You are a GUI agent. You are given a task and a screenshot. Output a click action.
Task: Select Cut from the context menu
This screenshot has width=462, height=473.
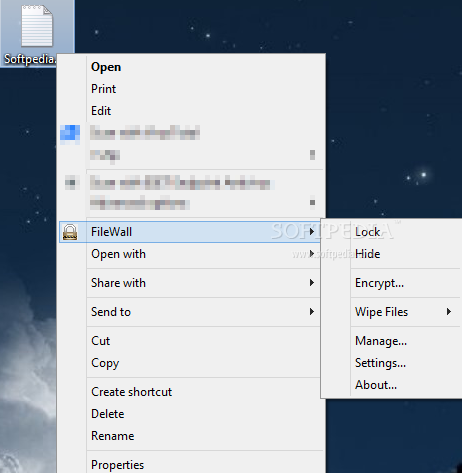pos(190,341)
